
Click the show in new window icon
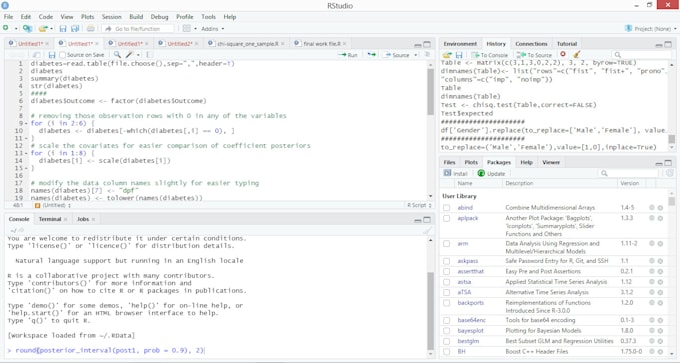point(37,55)
